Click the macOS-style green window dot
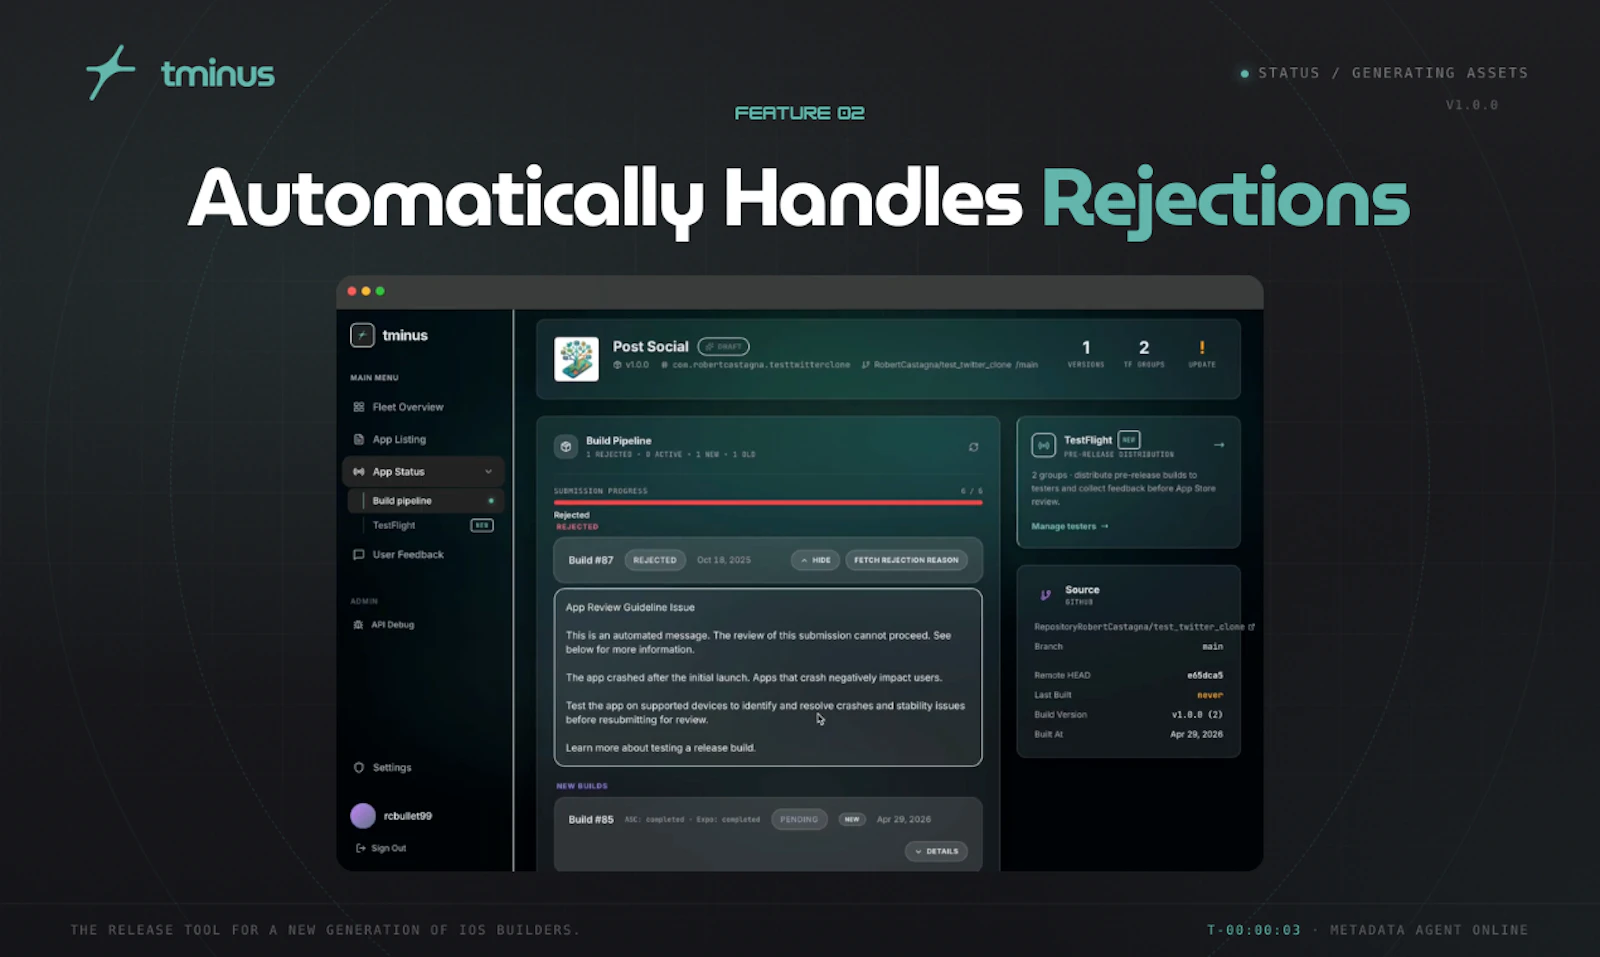Screen dimensions: 1600x957 point(380,291)
